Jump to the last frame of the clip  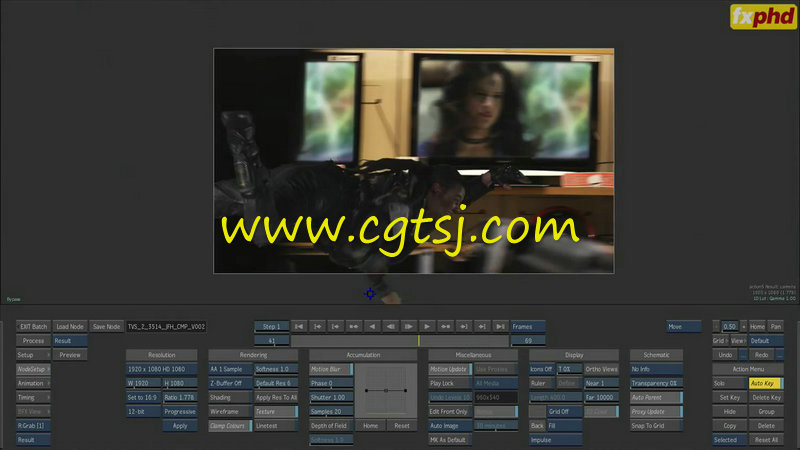coord(501,327)
